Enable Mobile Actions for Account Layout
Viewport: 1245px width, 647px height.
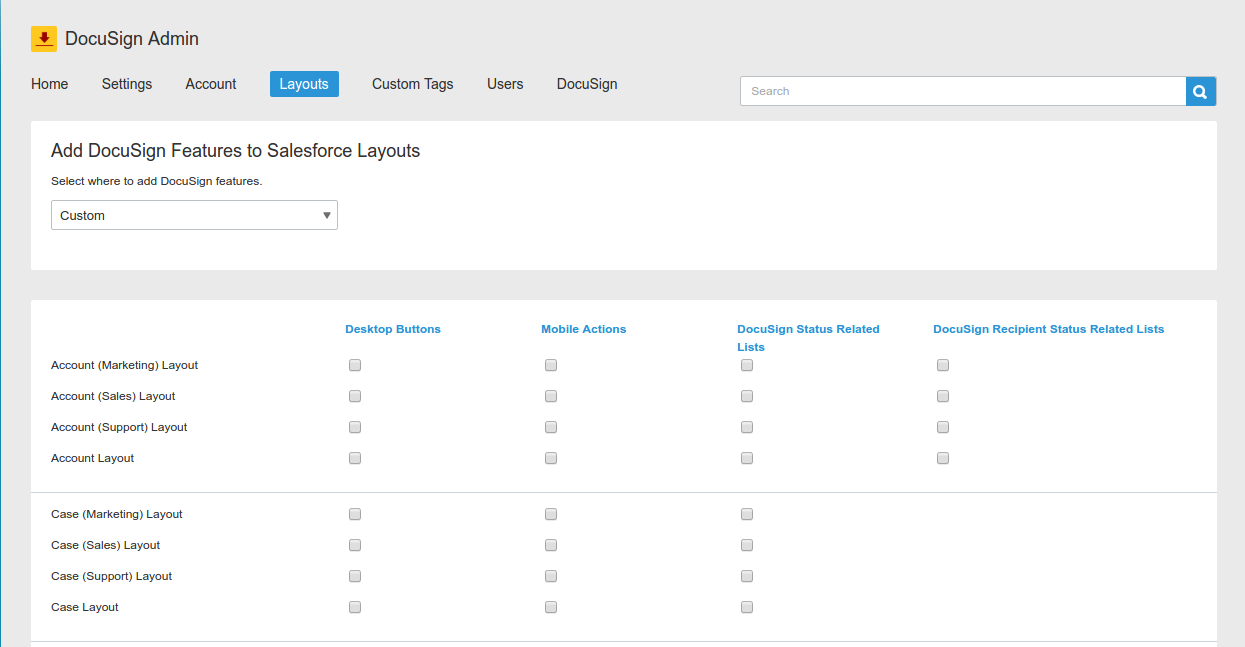[x=551, y=458]
